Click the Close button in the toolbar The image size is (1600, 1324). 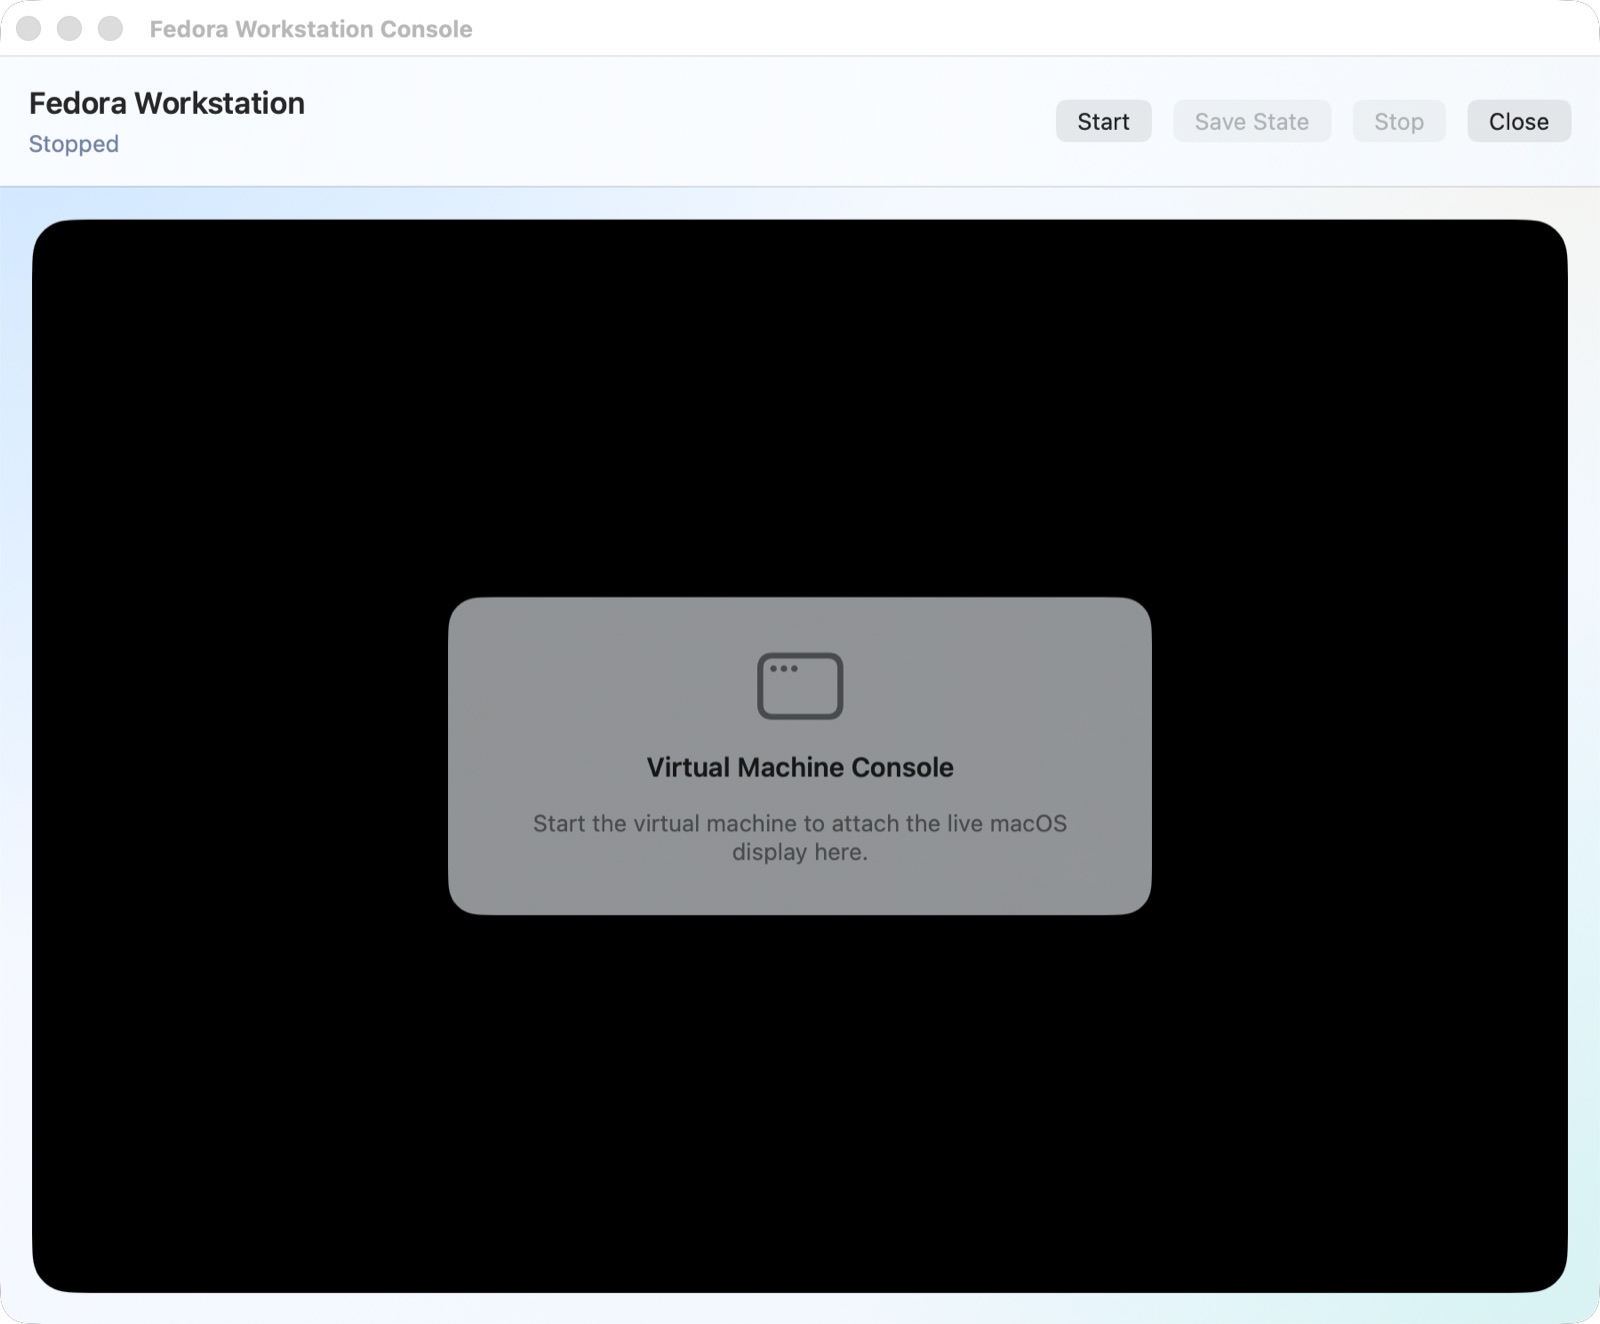coord(1518,121)
